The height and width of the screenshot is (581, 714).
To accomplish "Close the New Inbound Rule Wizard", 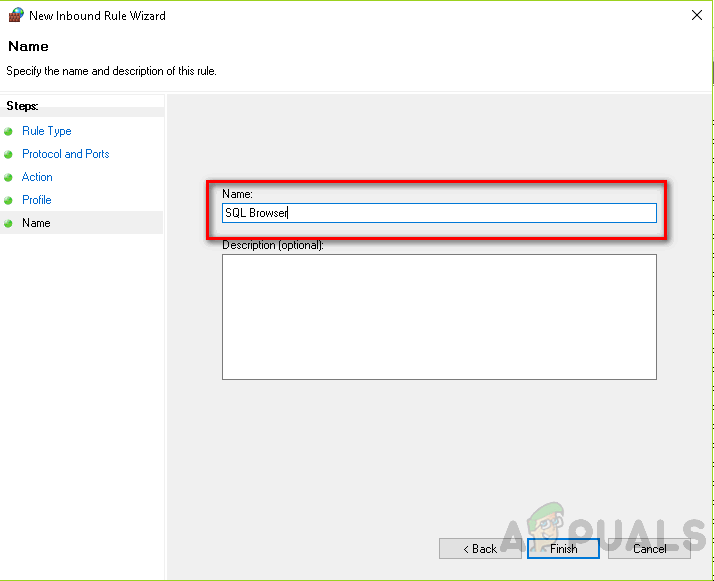I will [x=696, y=15].
